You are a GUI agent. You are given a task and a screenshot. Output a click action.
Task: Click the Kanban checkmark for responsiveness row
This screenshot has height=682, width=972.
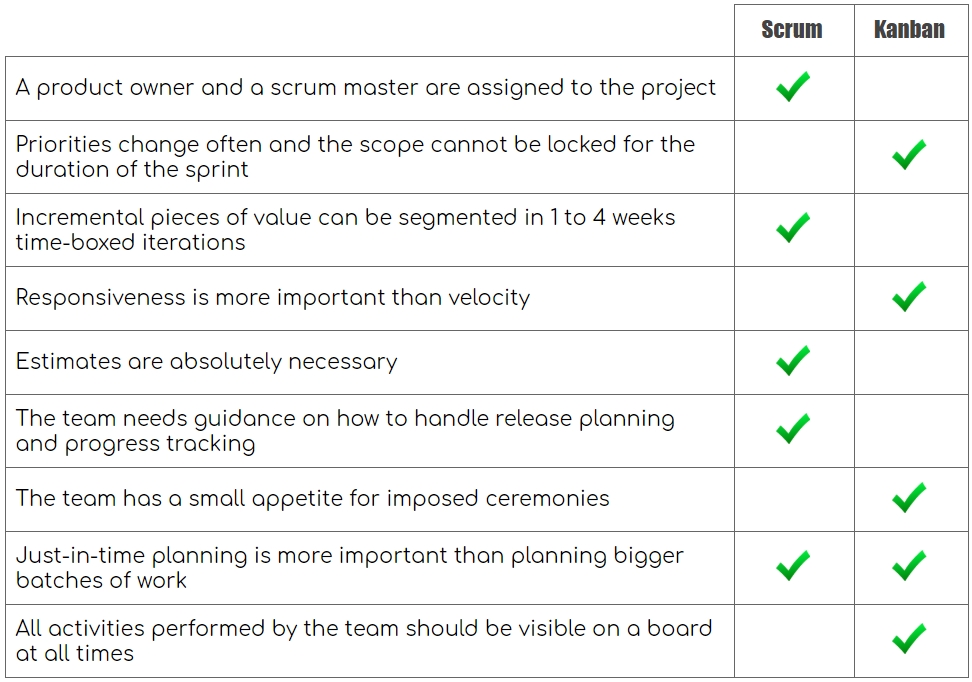909,296
